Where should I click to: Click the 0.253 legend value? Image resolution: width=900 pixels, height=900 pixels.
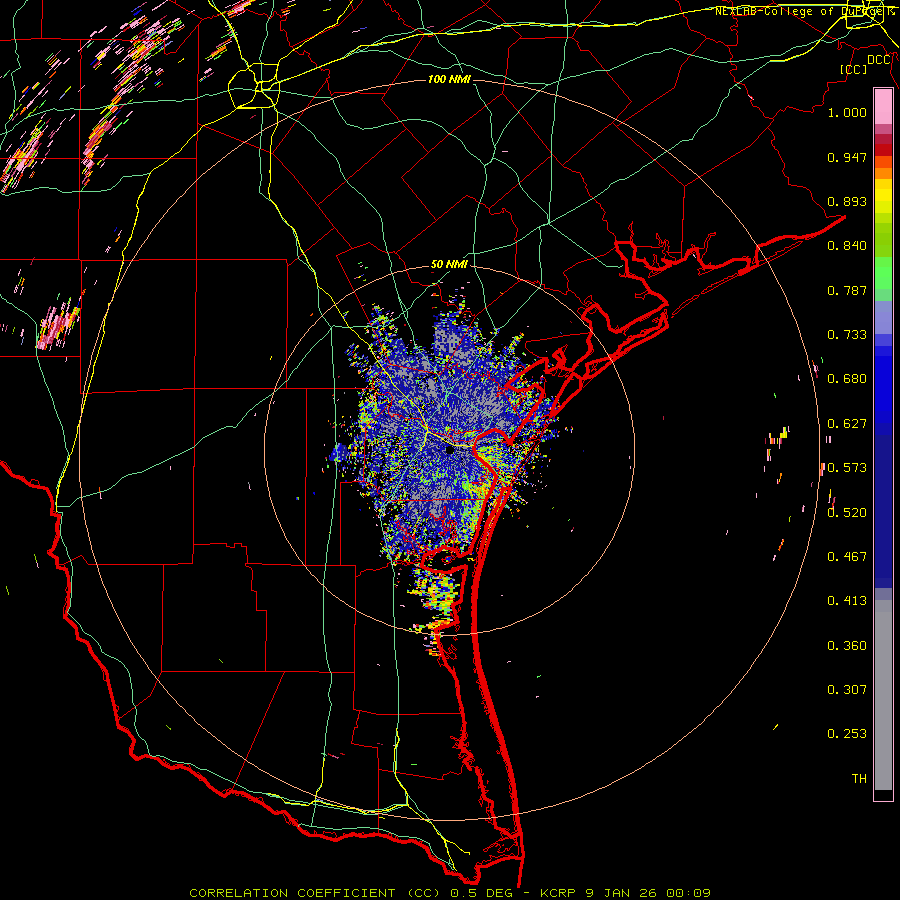tap(847, 734)
